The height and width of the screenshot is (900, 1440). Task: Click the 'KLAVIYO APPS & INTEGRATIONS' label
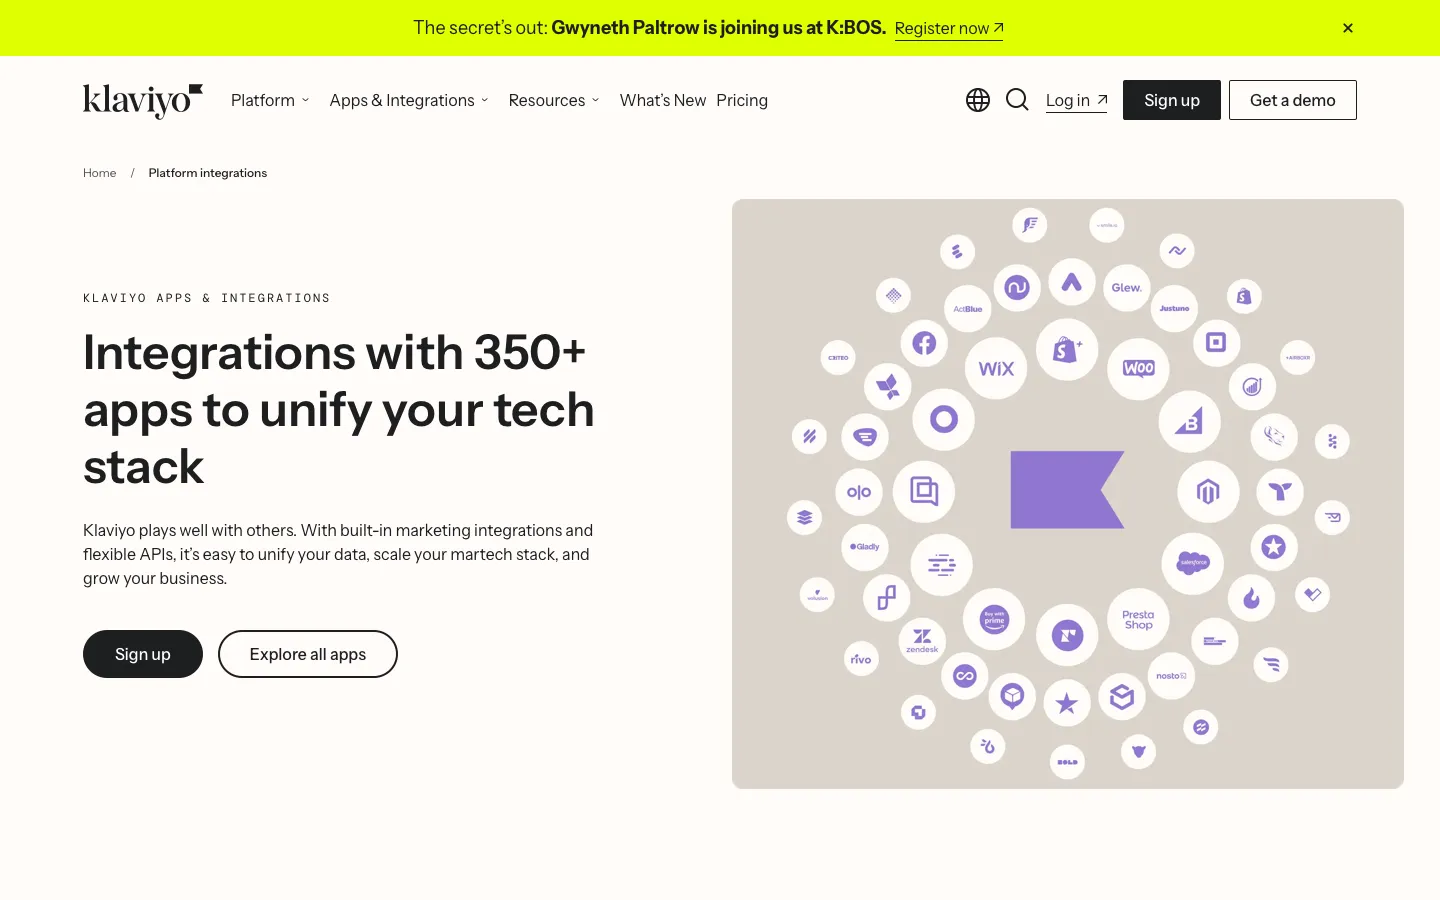(x=207, y=298)
